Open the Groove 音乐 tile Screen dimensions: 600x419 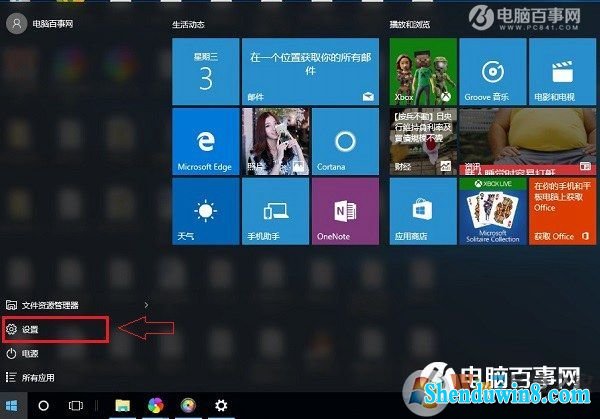point(493,71)
